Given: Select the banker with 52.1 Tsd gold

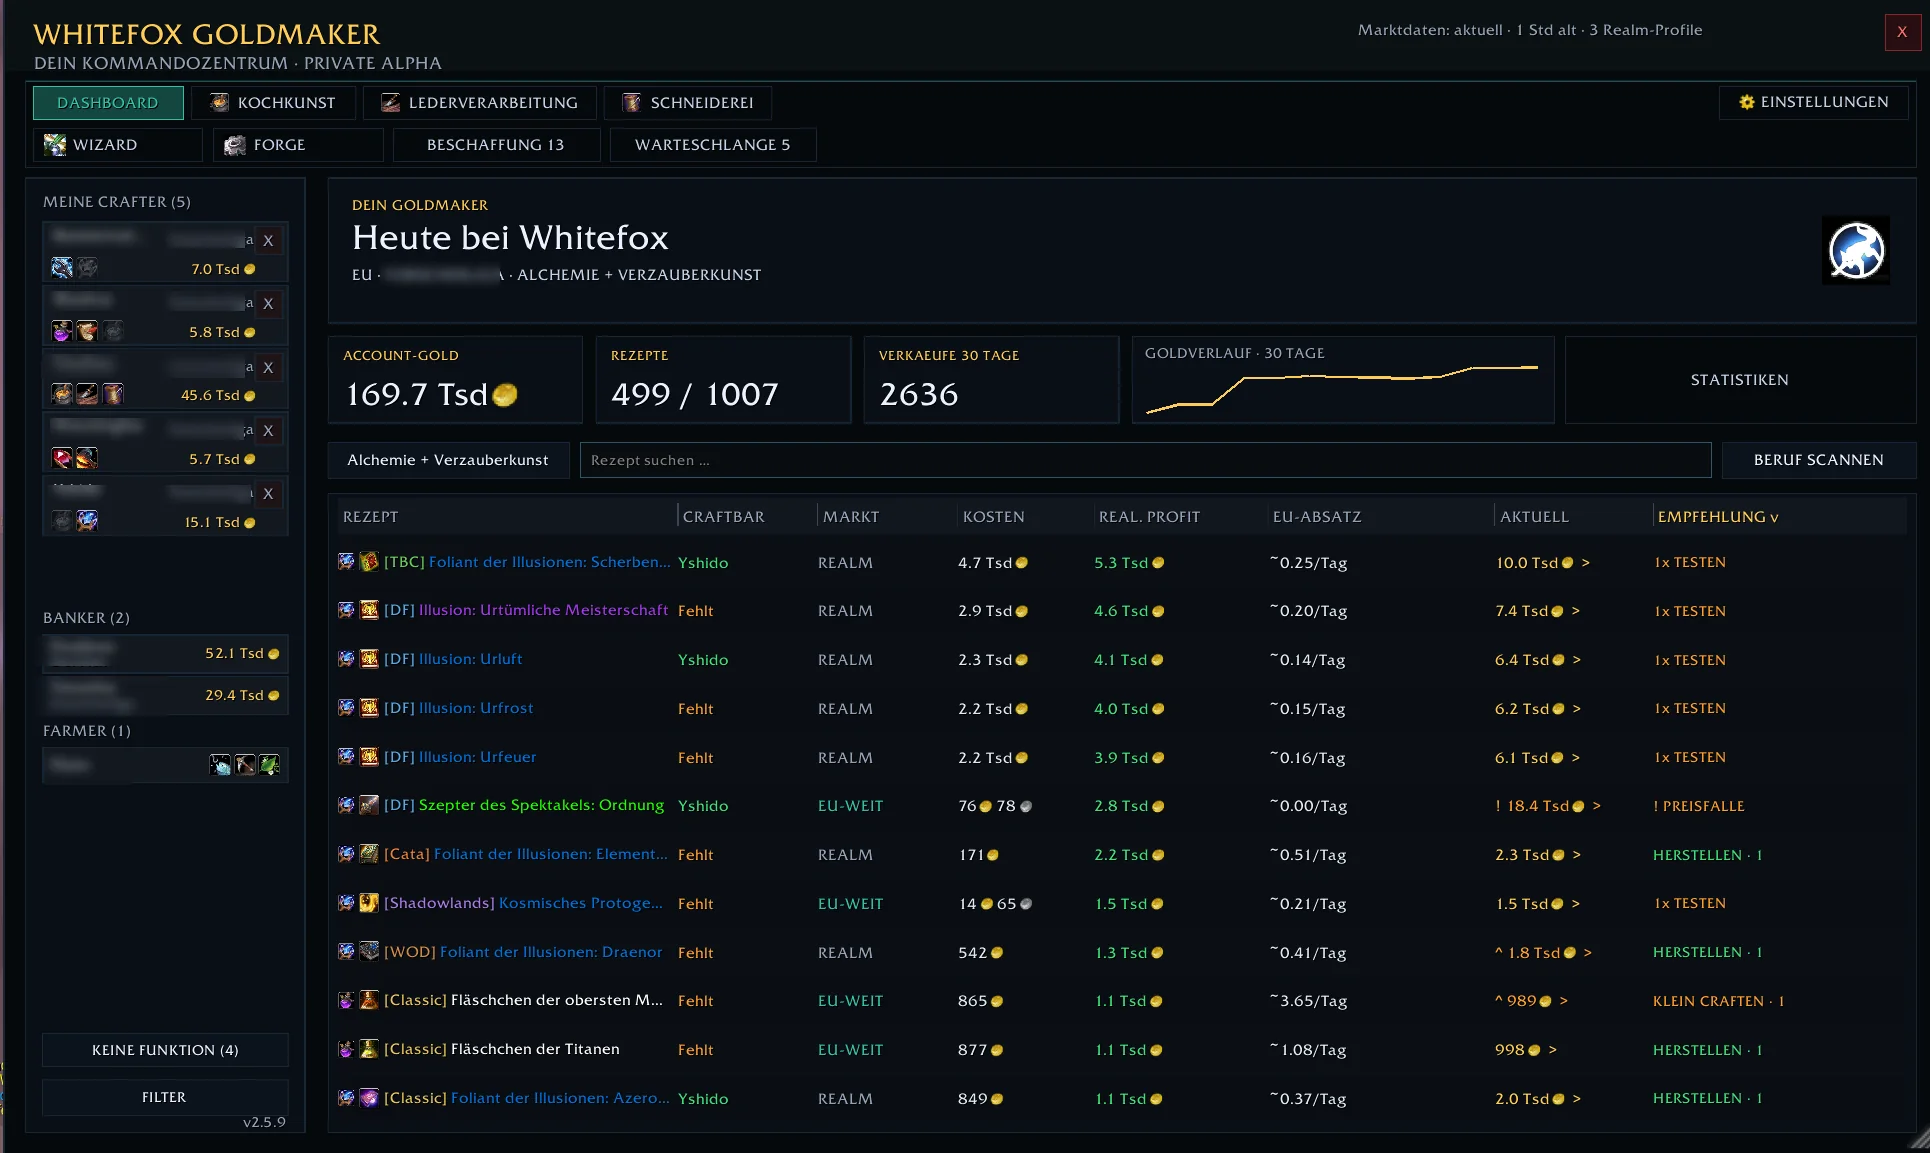Looking at the screenshot, I should (165, 653).
